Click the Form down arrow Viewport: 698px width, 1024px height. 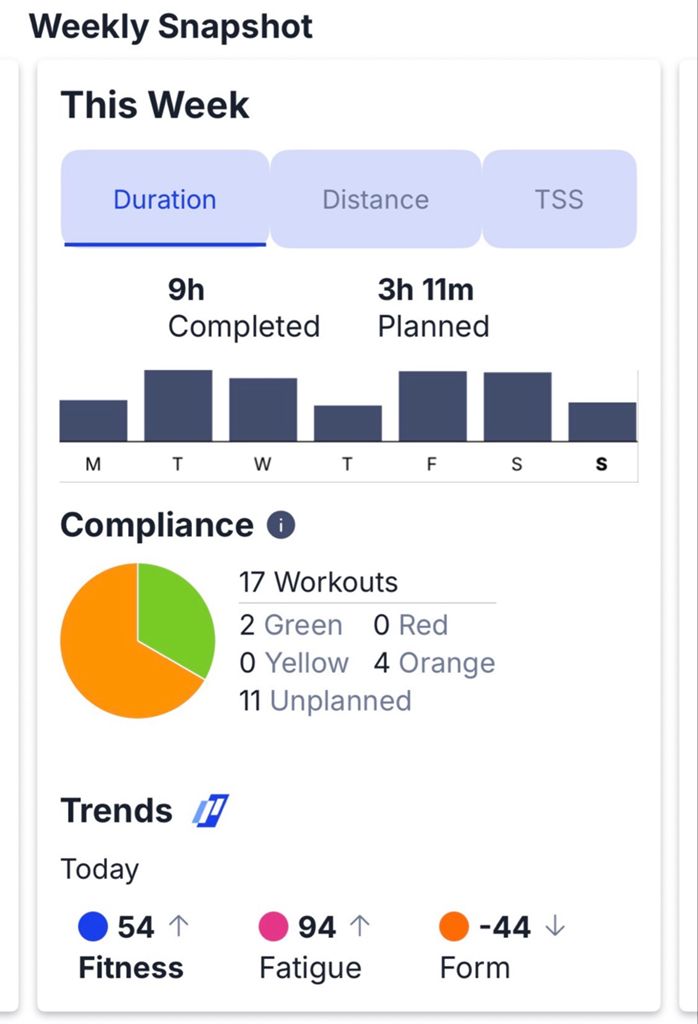click(555, 927)
